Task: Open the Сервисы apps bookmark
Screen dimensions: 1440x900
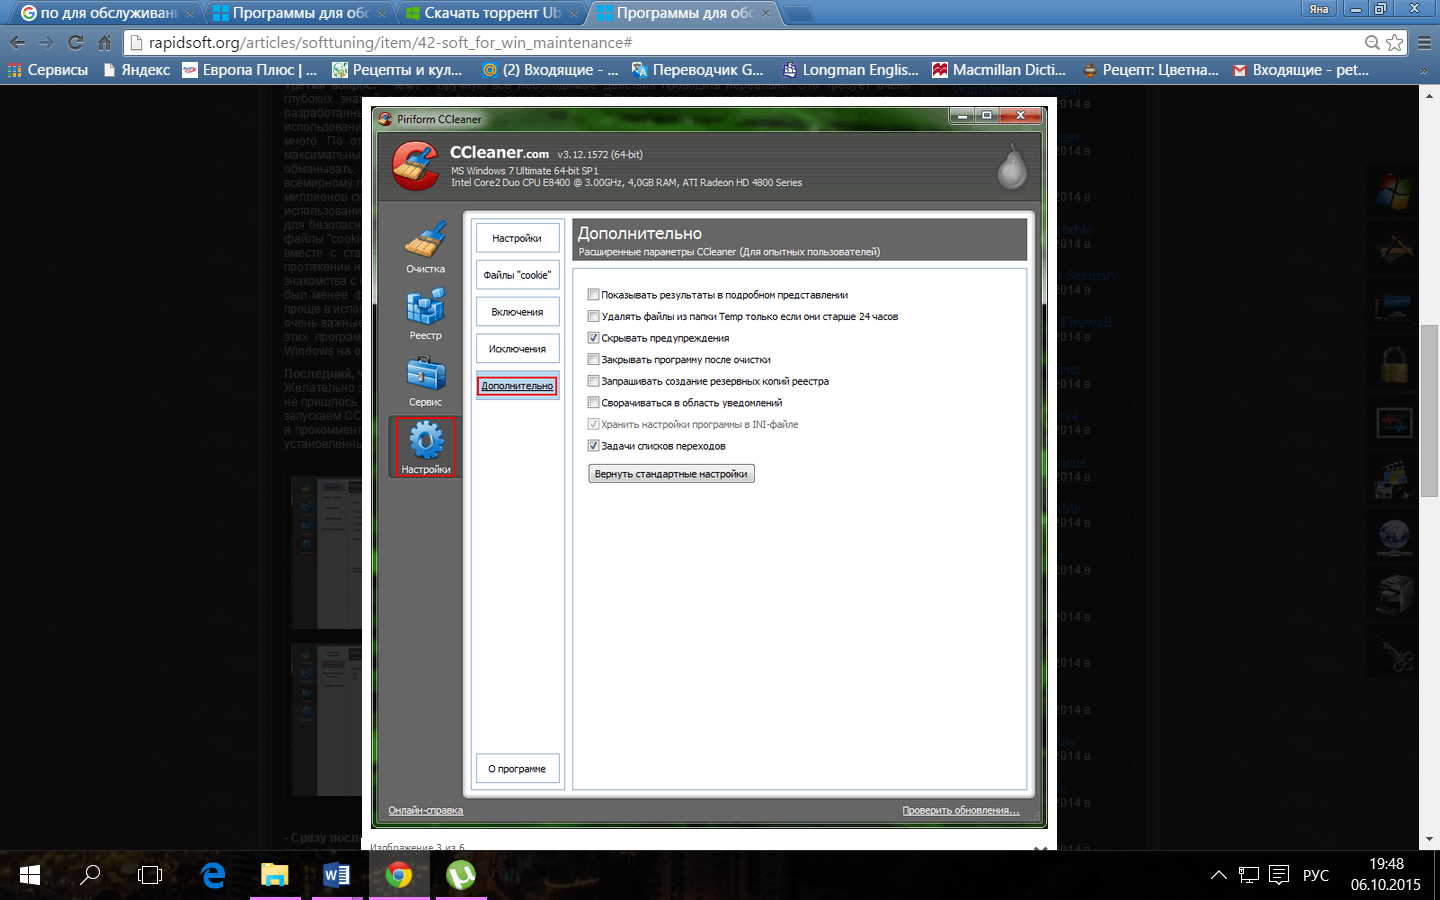Action: coord(48,70)
